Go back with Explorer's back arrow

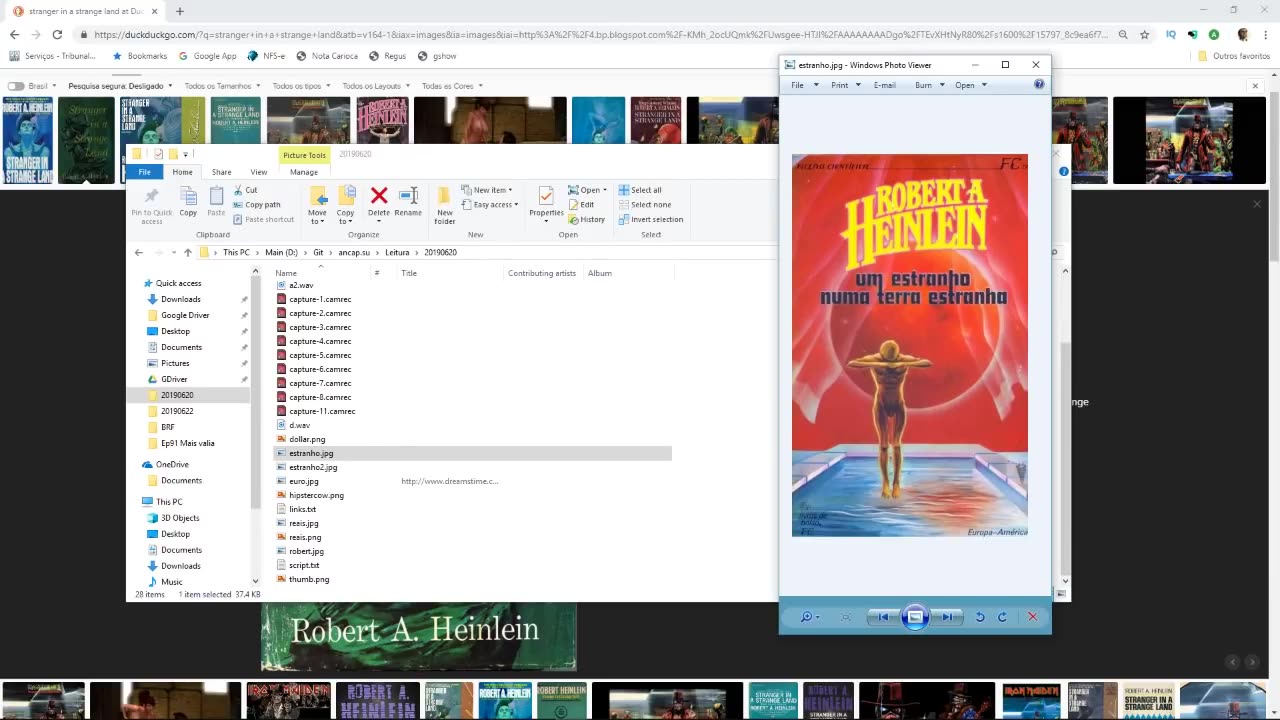pyautogui.click(x=139, y=252)
